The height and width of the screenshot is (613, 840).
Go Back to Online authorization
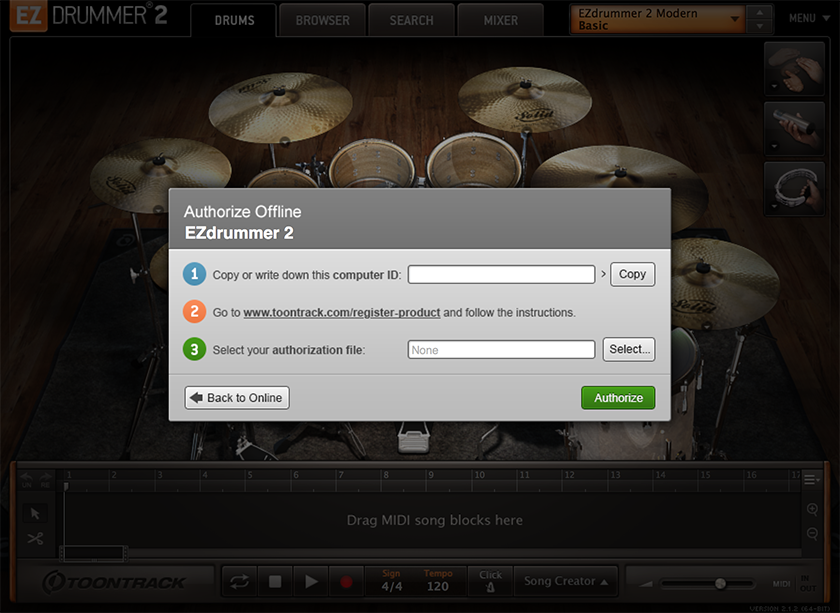click(x=237, y=398)
